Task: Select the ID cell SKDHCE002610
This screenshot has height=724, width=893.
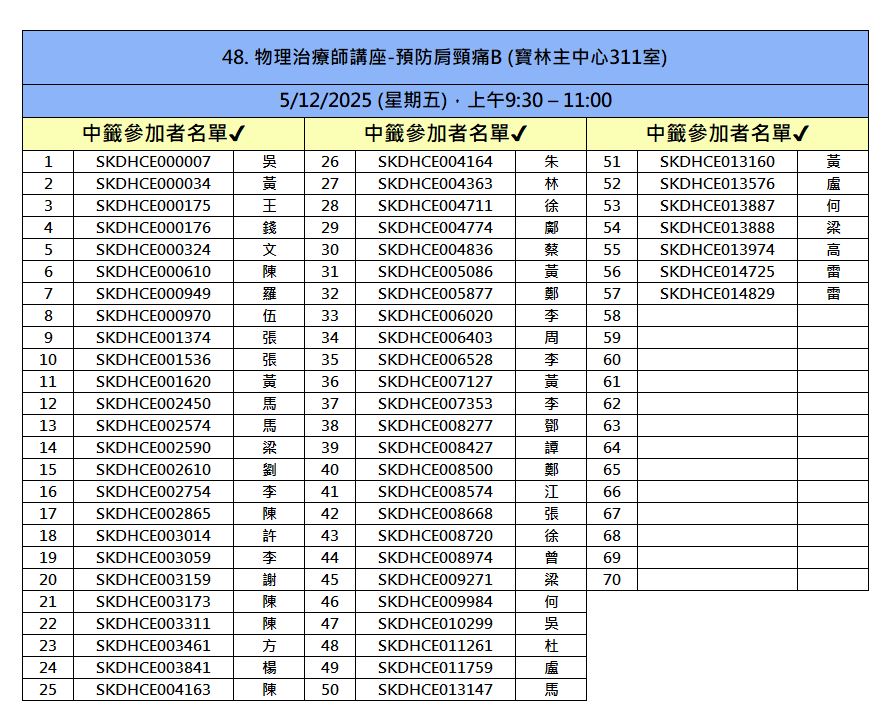Action: pos(153,470)
